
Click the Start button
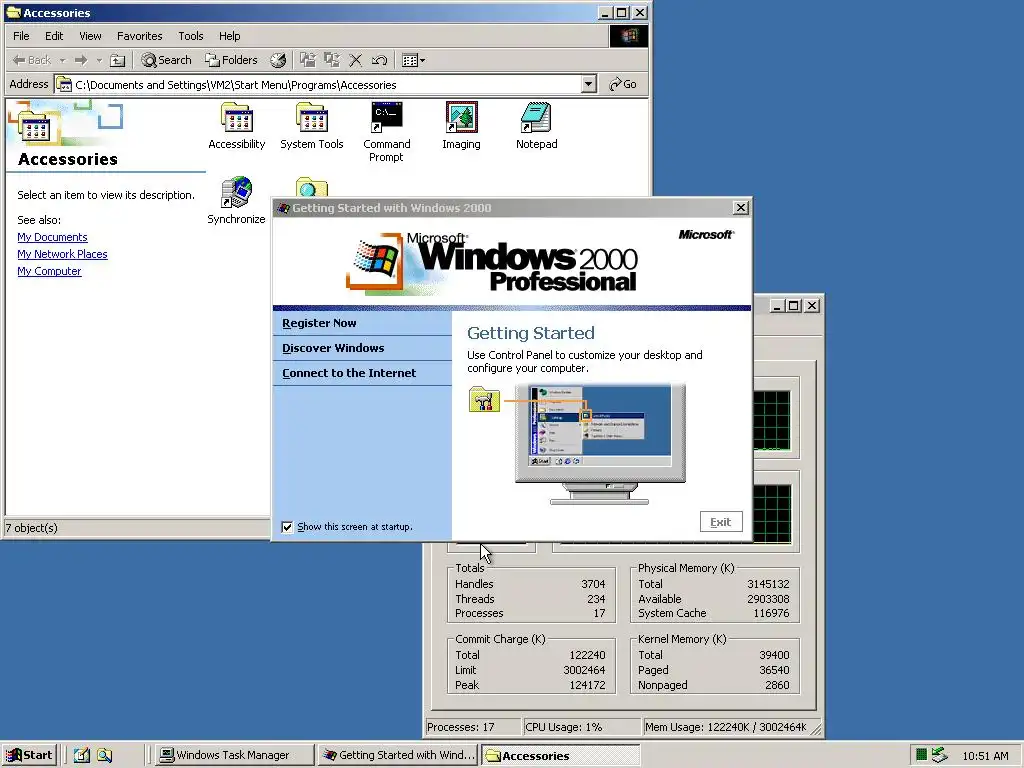(30, 755)
